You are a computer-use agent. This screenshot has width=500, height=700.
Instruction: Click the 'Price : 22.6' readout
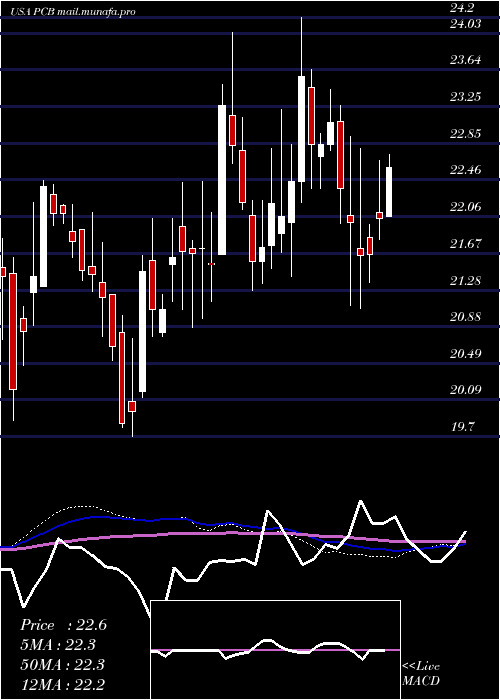[63, 625]
